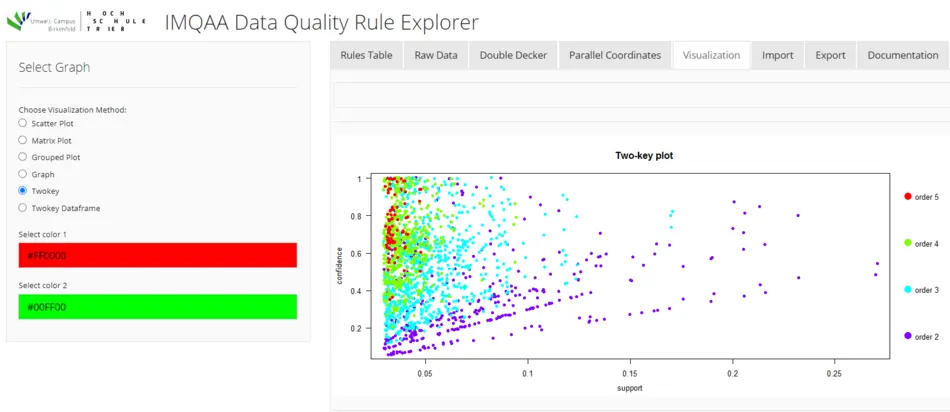Switch to the Raw Data tab
This screenshot has height=412, width=950.
tap(436, 55)
